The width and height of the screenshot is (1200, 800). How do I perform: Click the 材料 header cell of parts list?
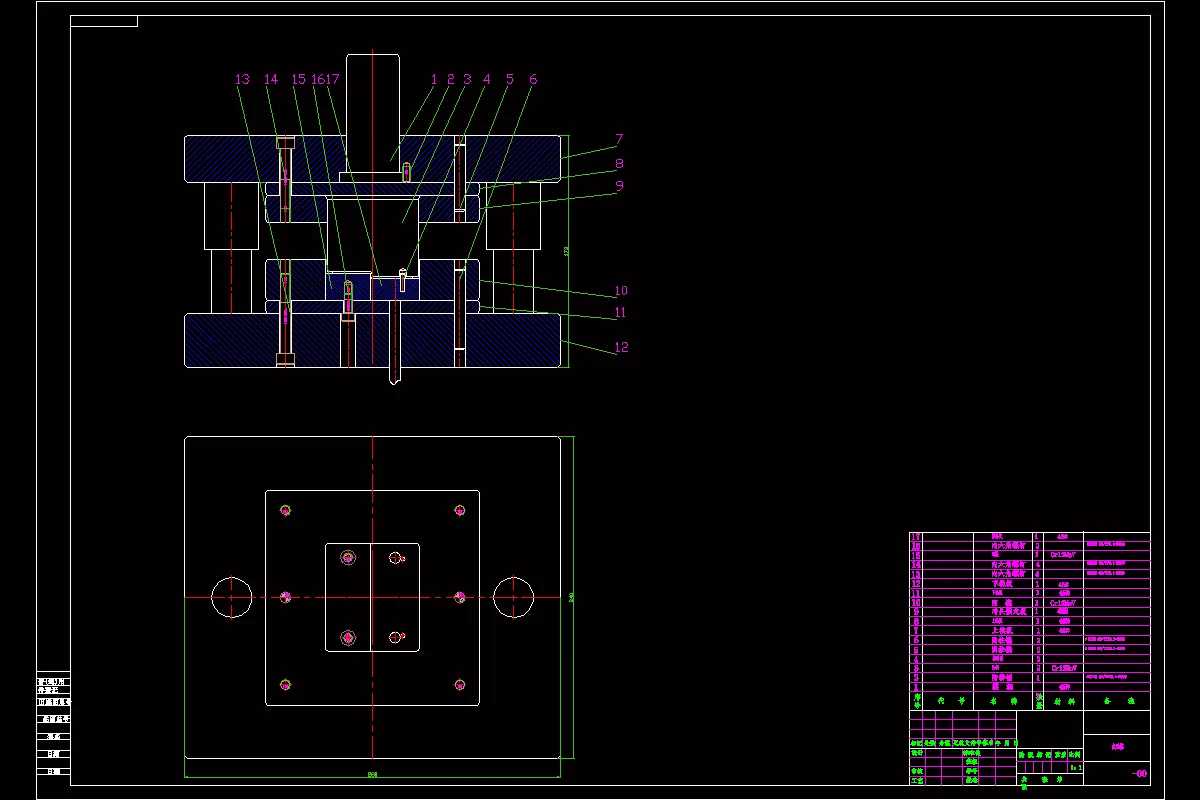pyautogui.click(x=1063, y=702)
